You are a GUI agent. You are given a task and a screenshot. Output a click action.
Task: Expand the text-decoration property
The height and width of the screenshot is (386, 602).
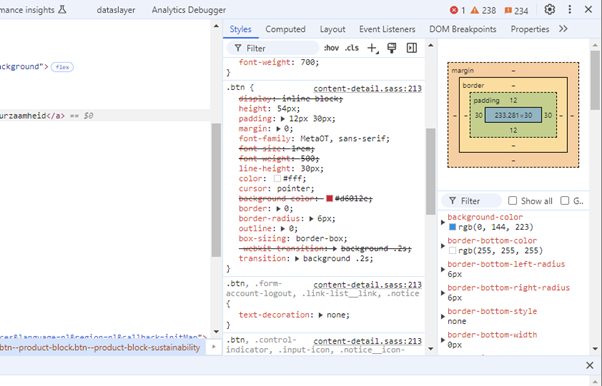[x=321, y=315]
